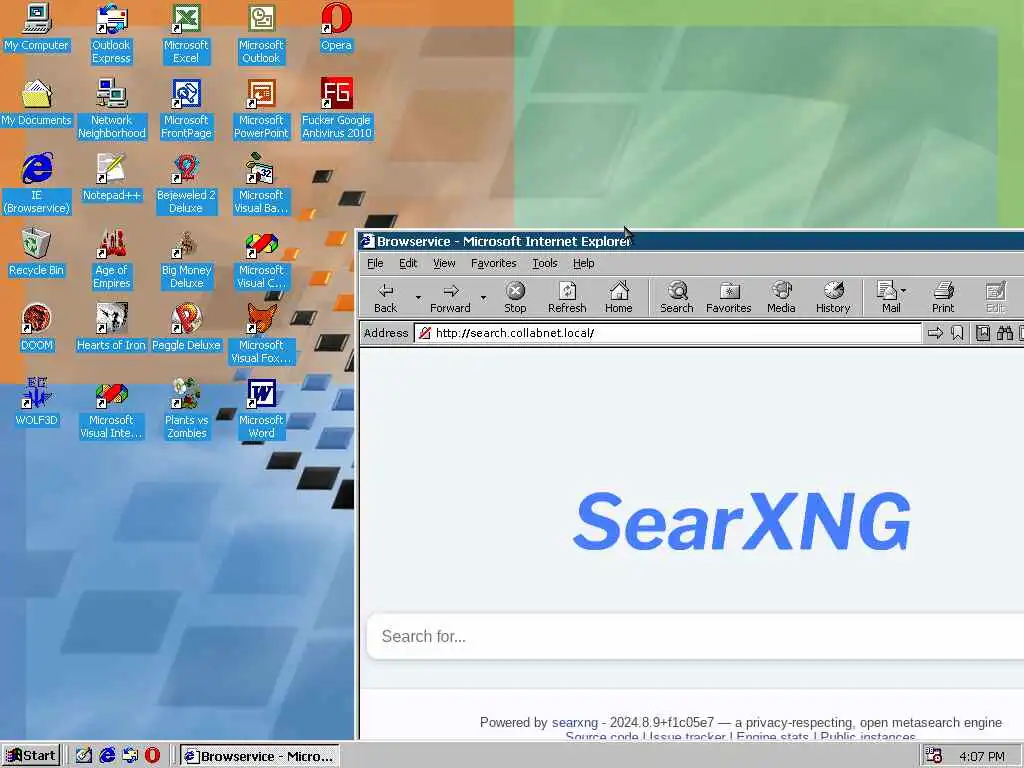Click the 'Search for...' input box
This screenshot has height=768, width=1024.
tap(696, 636)
